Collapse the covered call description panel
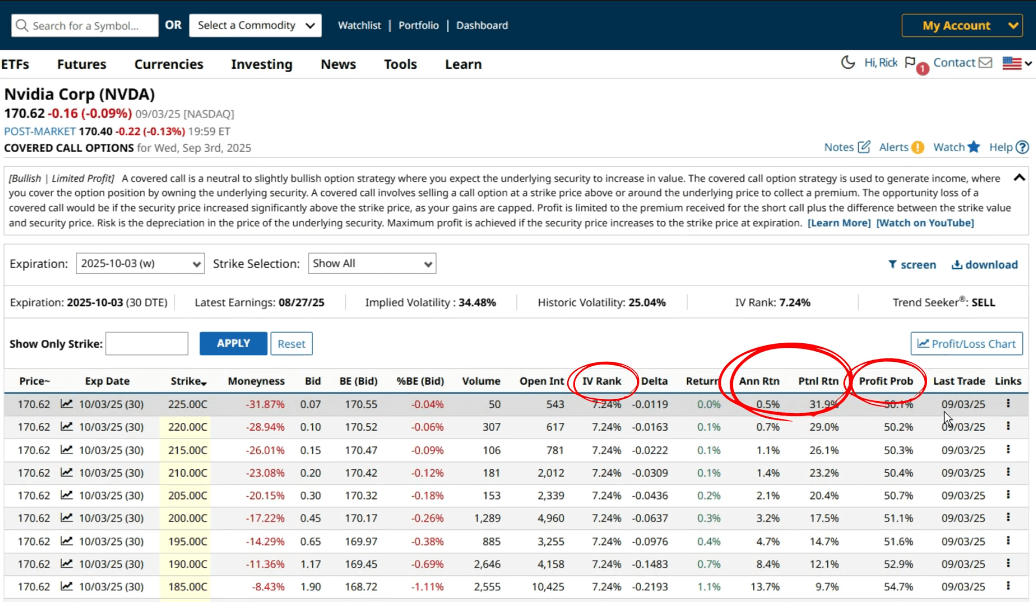The image size is (1036, 602). 1019,177
